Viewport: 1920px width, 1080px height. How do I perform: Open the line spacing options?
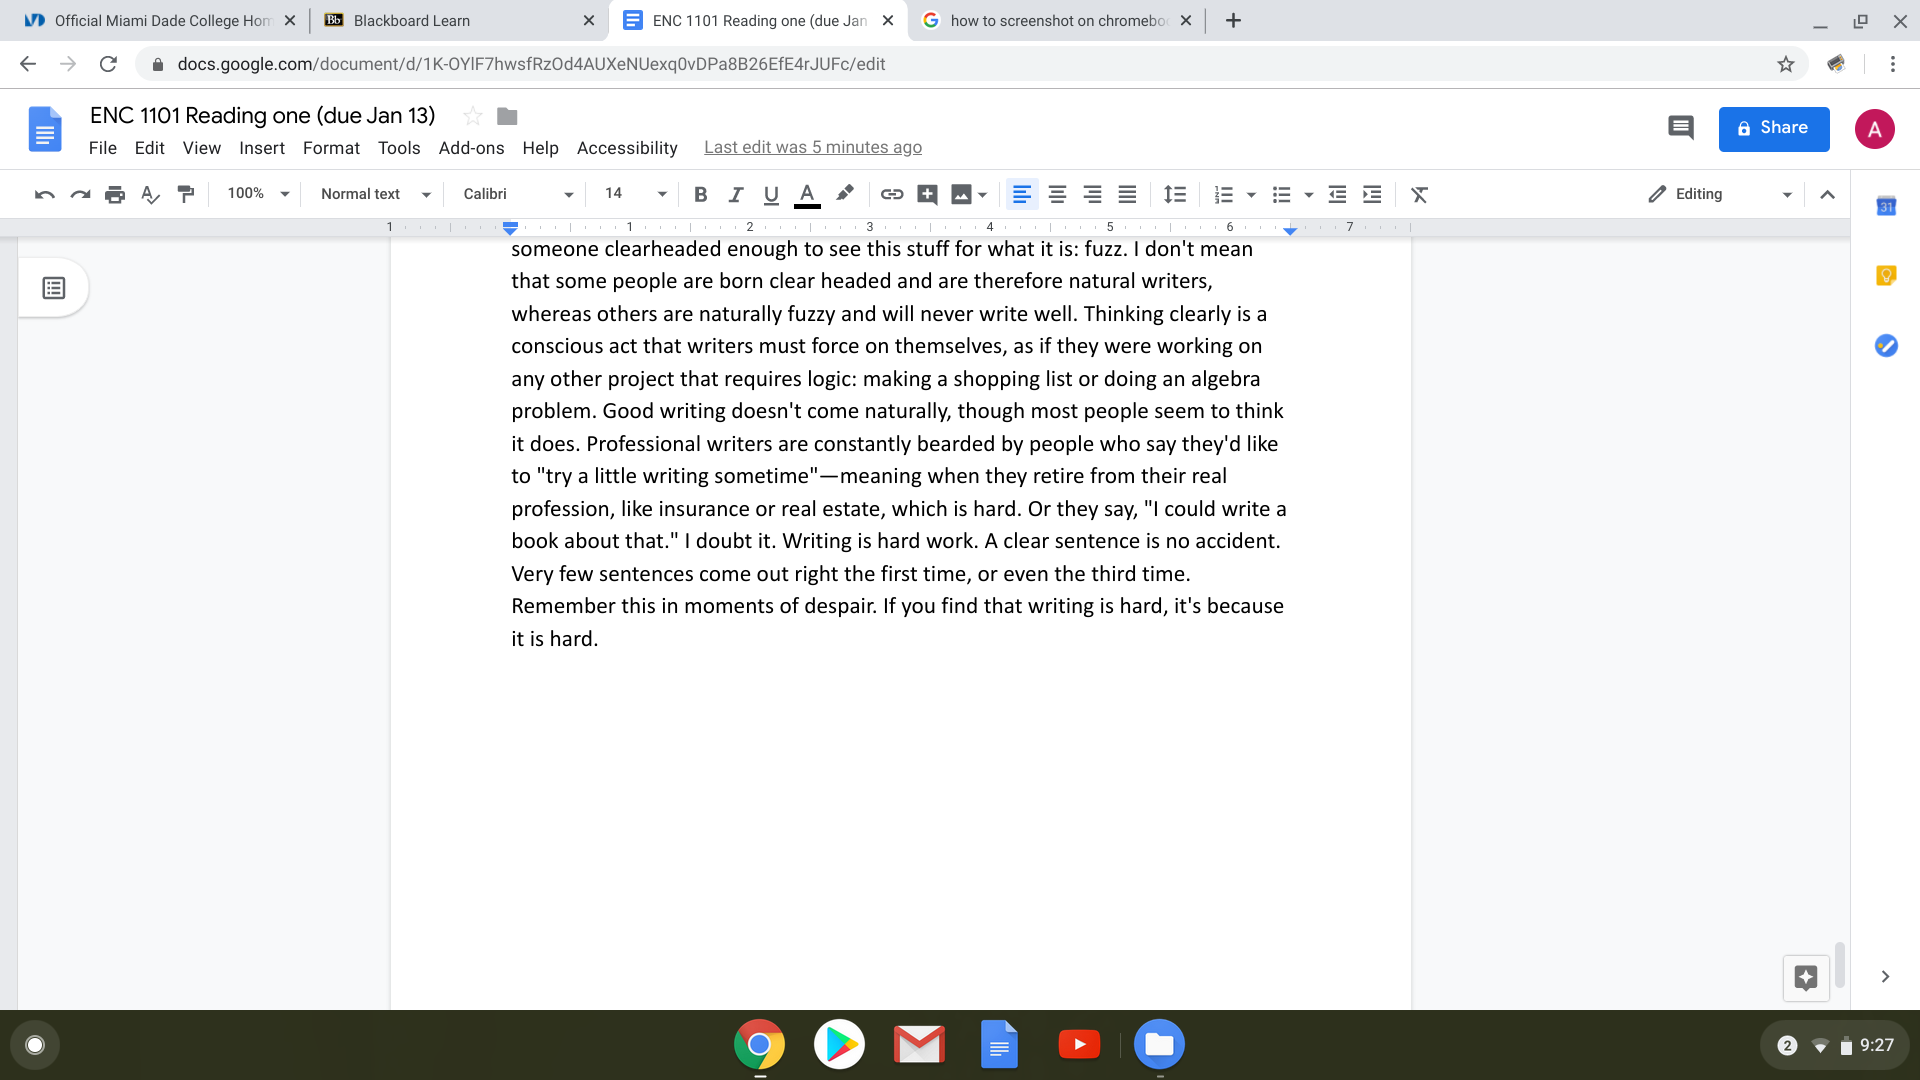click(1175, 194)
